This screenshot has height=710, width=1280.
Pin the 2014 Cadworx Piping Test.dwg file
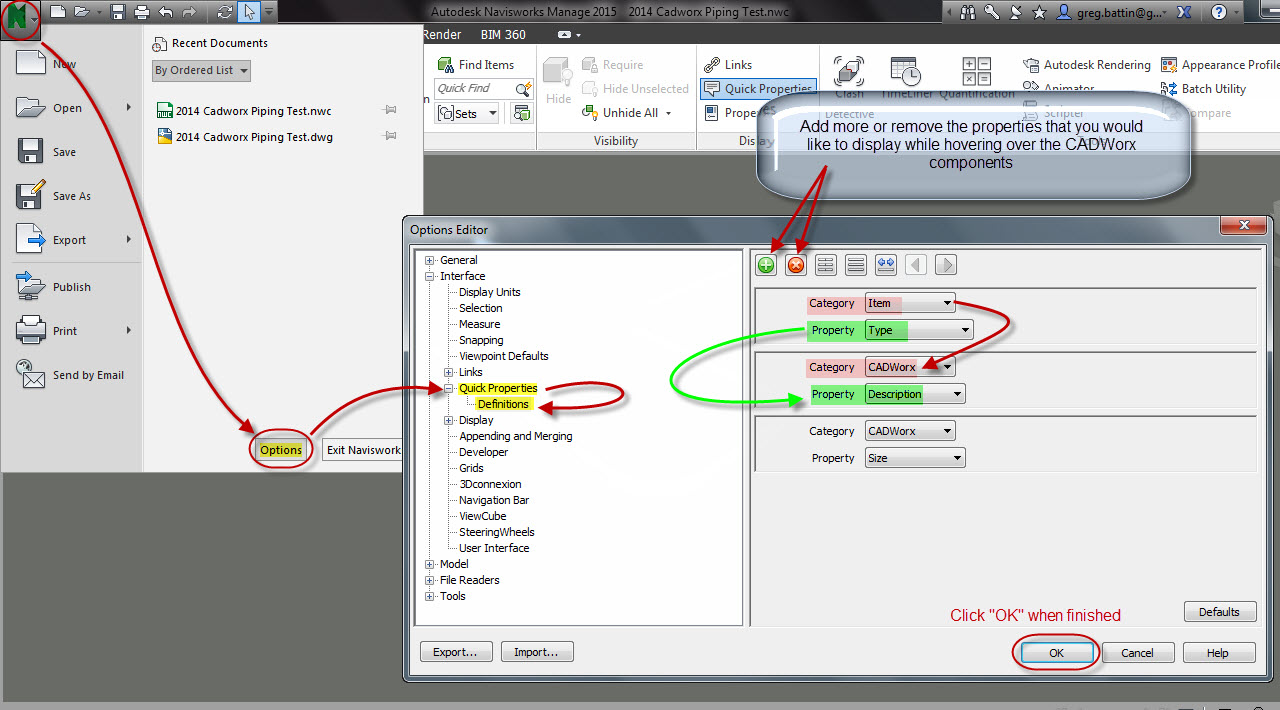(390, 136)
